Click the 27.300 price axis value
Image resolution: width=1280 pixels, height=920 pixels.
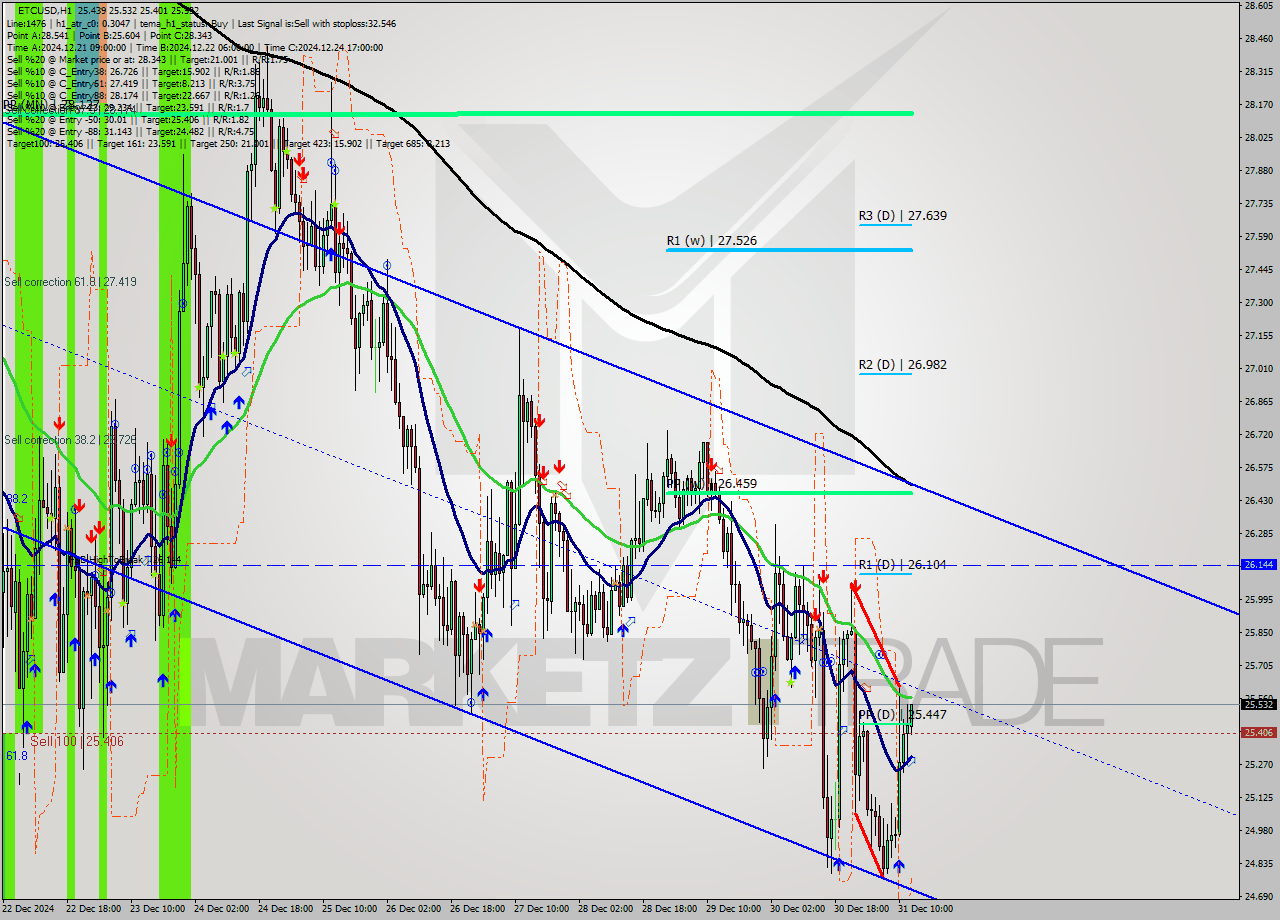1257,302
